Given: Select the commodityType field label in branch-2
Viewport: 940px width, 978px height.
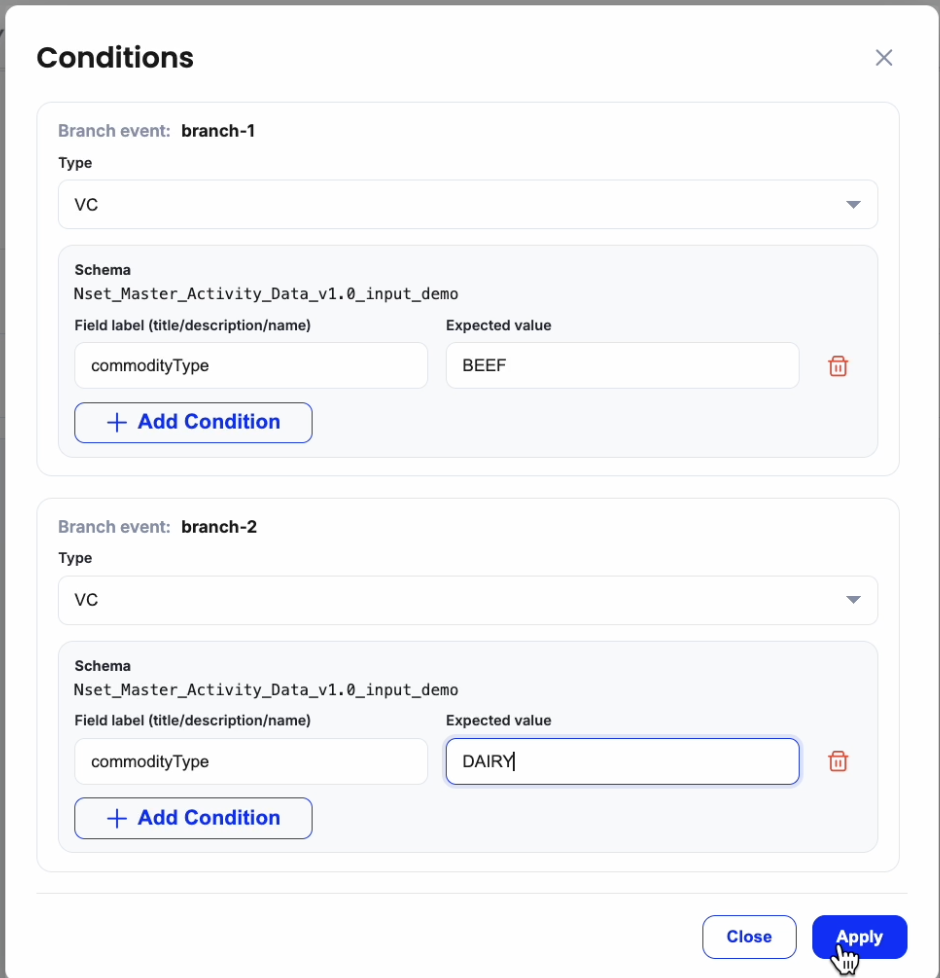Looking at the screenshot, I should click(x=250, y=762).
